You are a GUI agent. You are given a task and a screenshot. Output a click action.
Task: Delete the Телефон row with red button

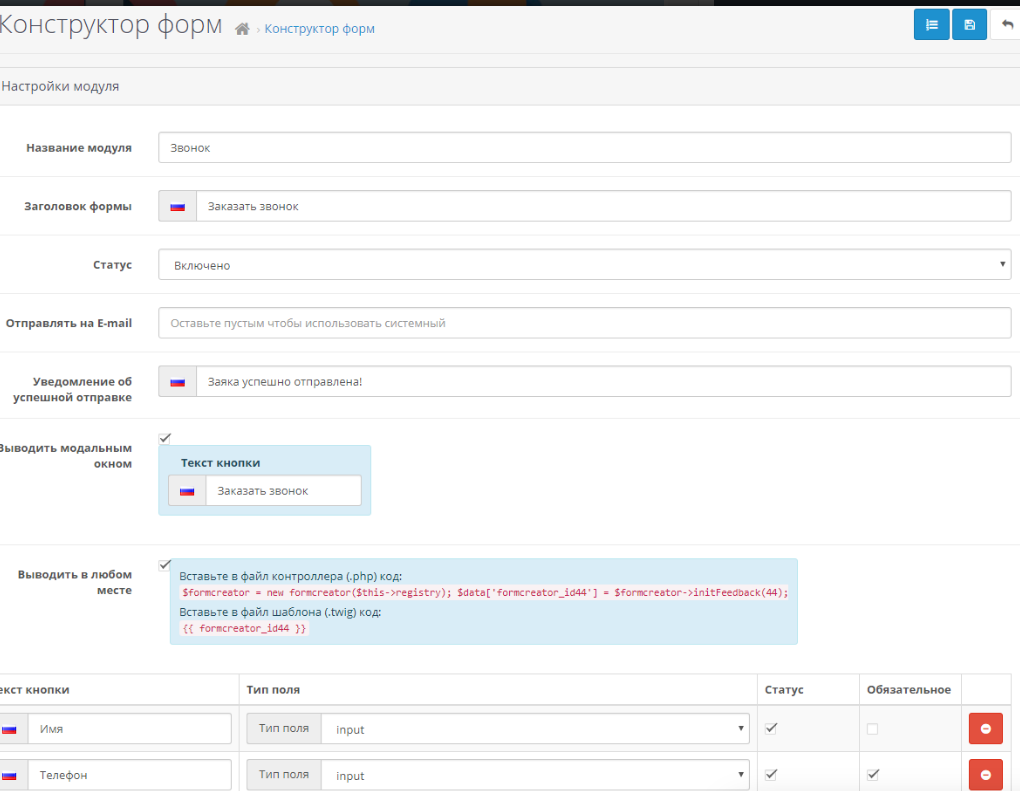(x=985, y=774)
